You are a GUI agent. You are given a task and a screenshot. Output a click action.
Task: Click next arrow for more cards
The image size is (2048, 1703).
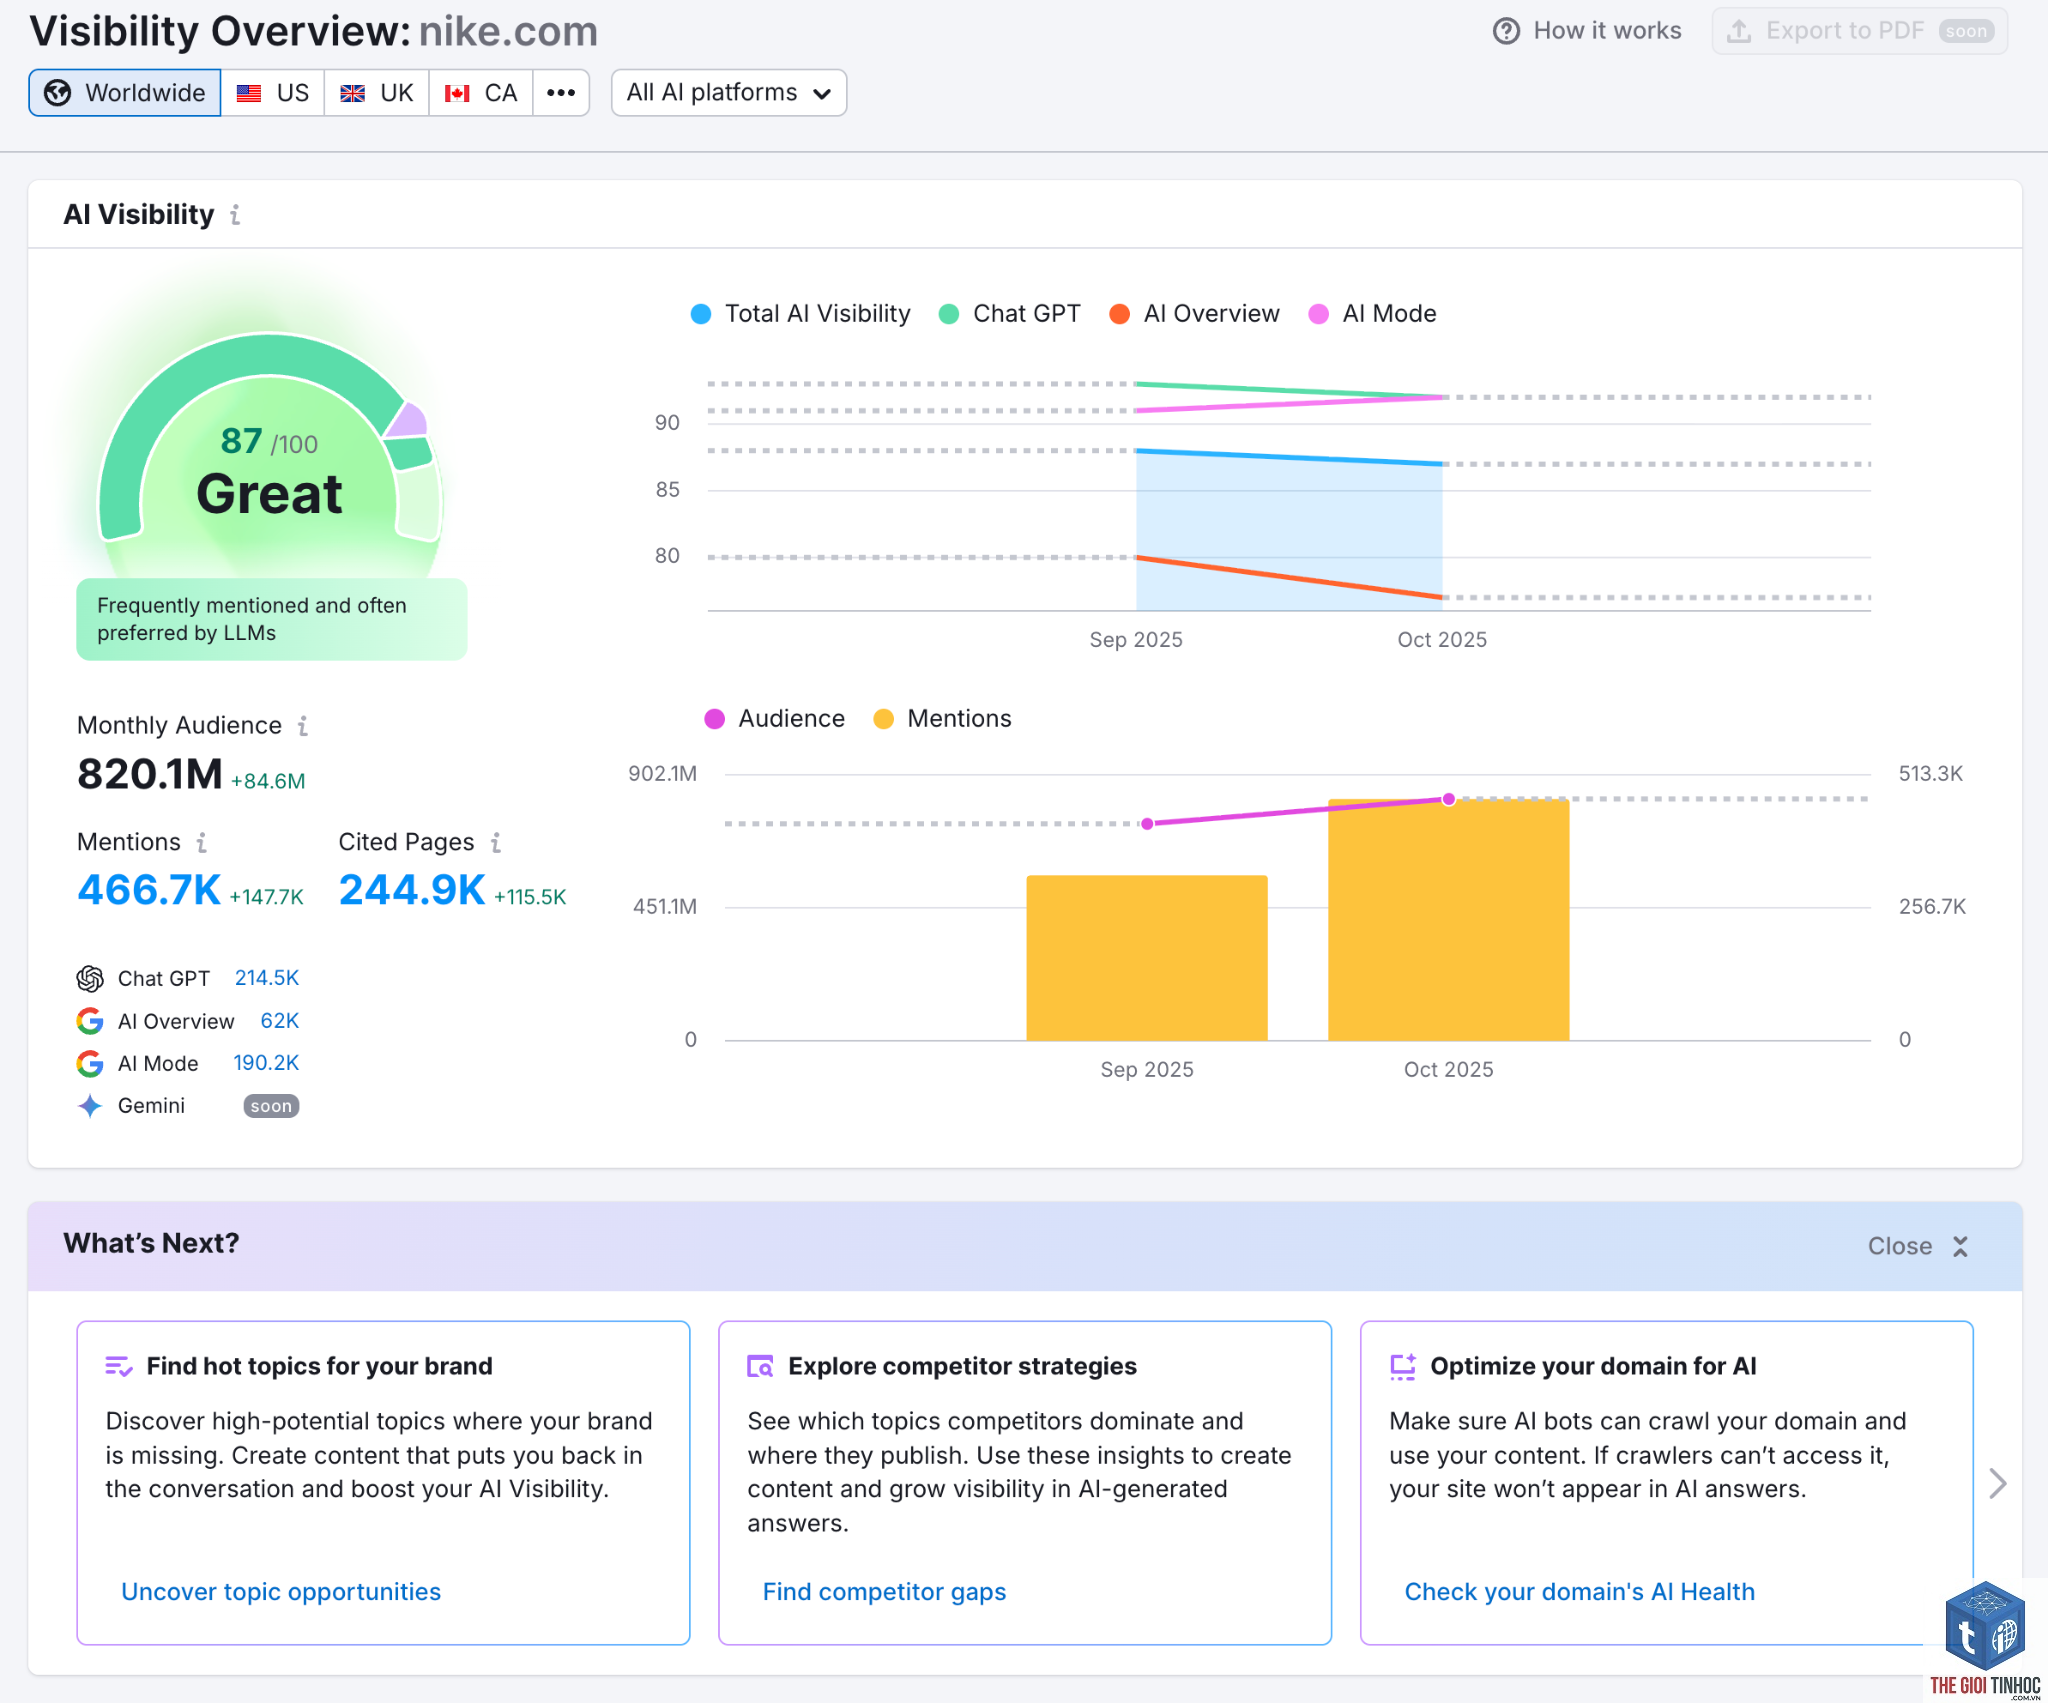[x=1998, y=1484]
